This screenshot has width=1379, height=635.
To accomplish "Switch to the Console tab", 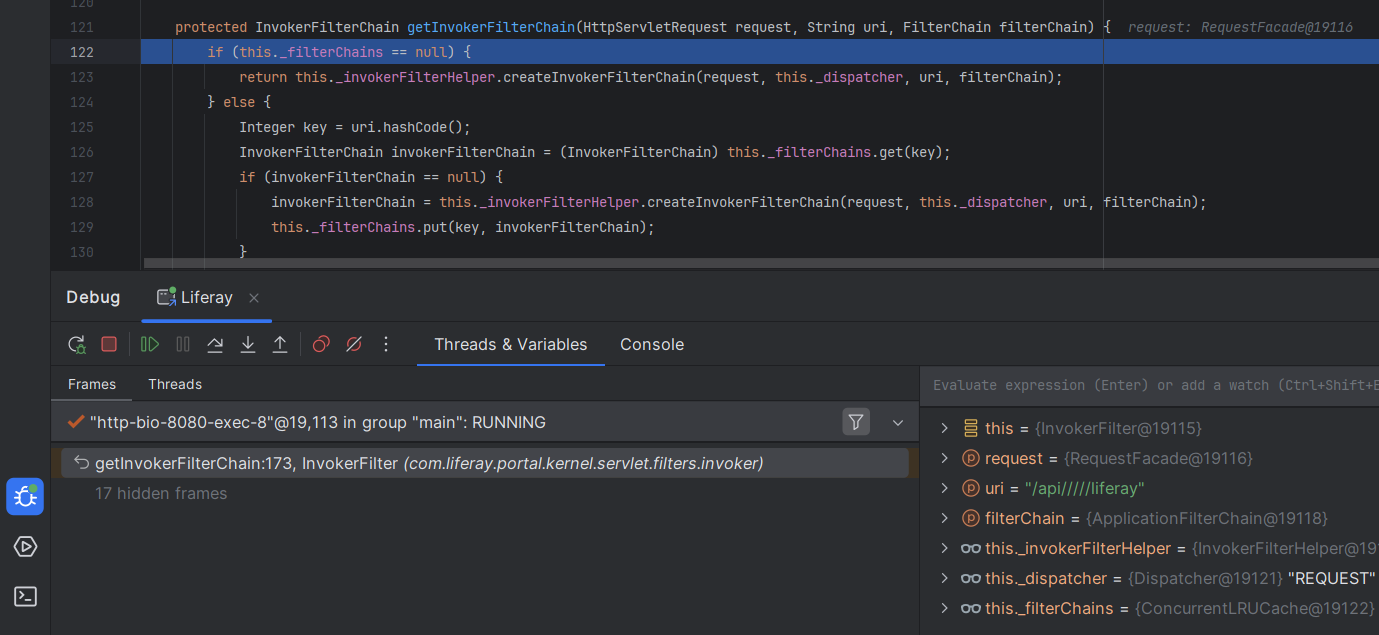I will pyautogui.click(x=651, y=344).
